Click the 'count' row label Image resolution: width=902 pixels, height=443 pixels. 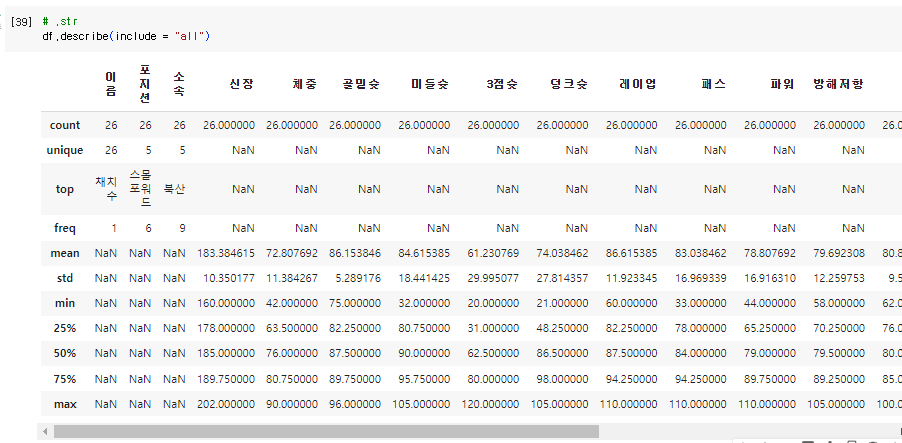pos(65,125)
